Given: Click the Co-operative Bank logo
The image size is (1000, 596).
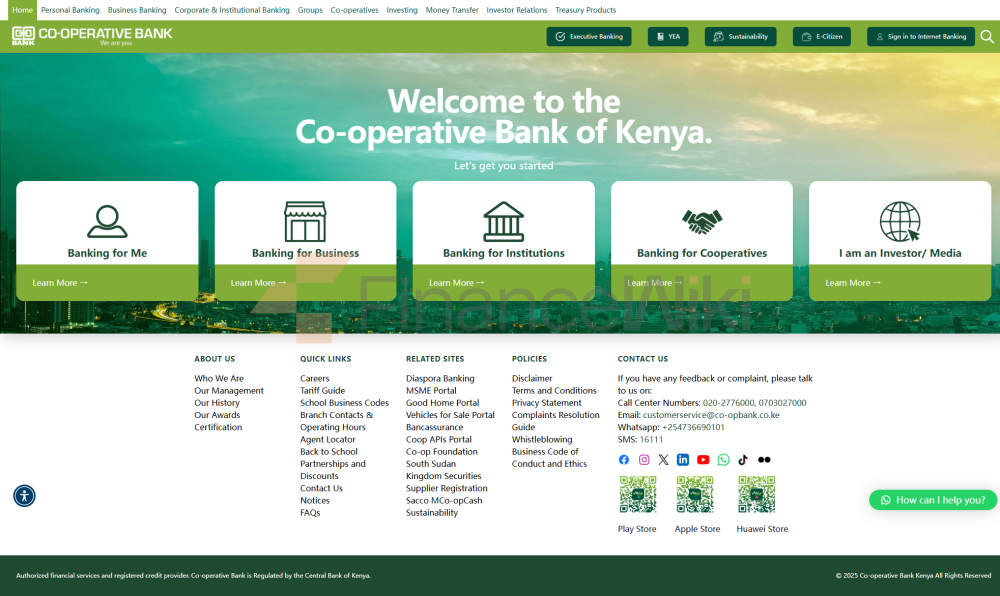Looking at the screenshot, I should [x=92, y=36].
